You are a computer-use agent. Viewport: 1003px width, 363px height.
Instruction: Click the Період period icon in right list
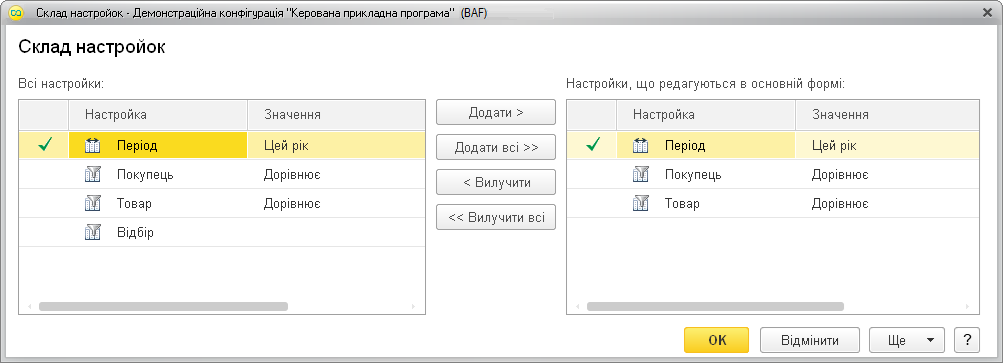640,145
